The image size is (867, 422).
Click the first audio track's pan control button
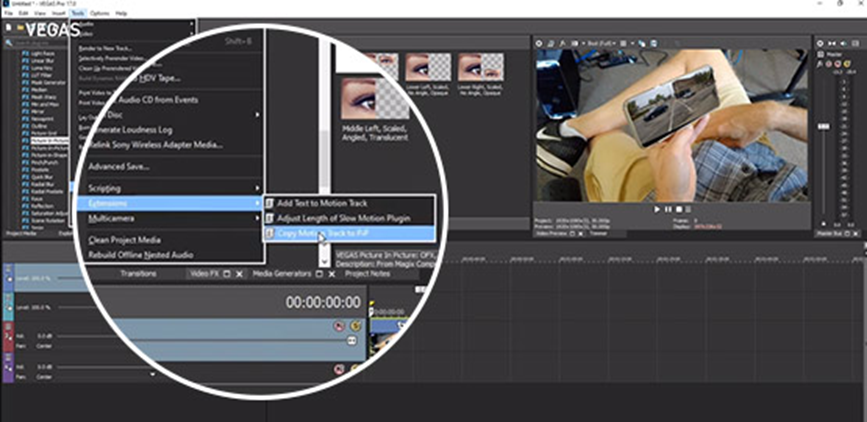(x=352, y=341)
